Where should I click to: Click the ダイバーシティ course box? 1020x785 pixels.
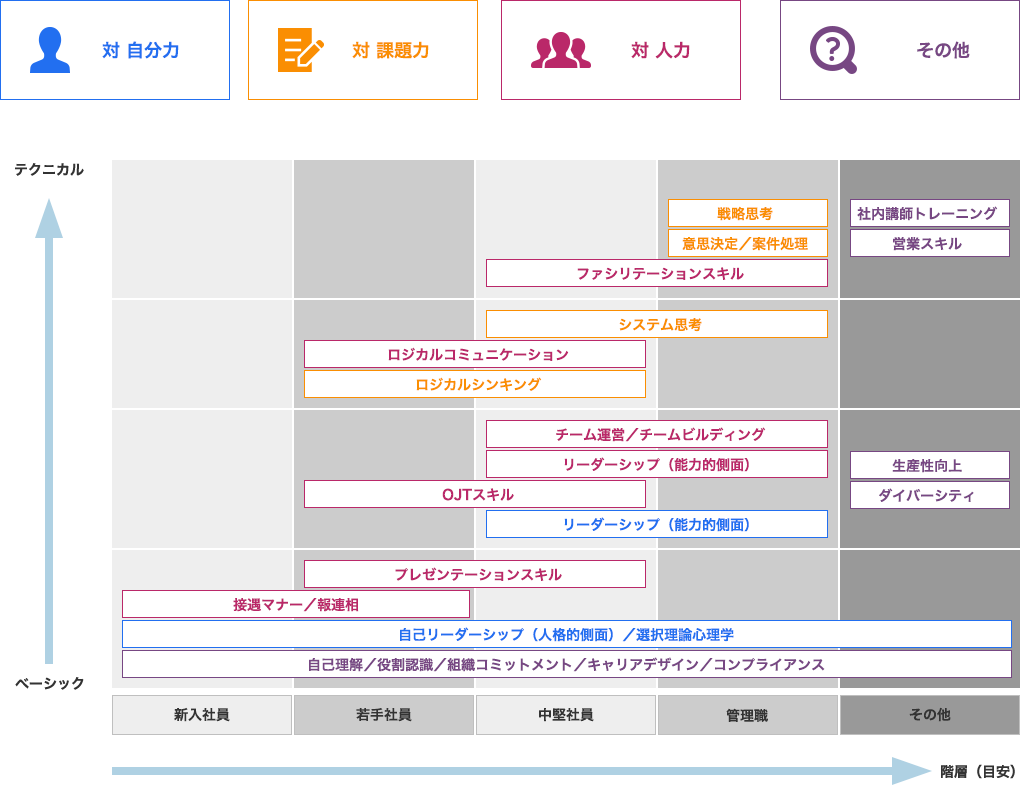(929, 494)
